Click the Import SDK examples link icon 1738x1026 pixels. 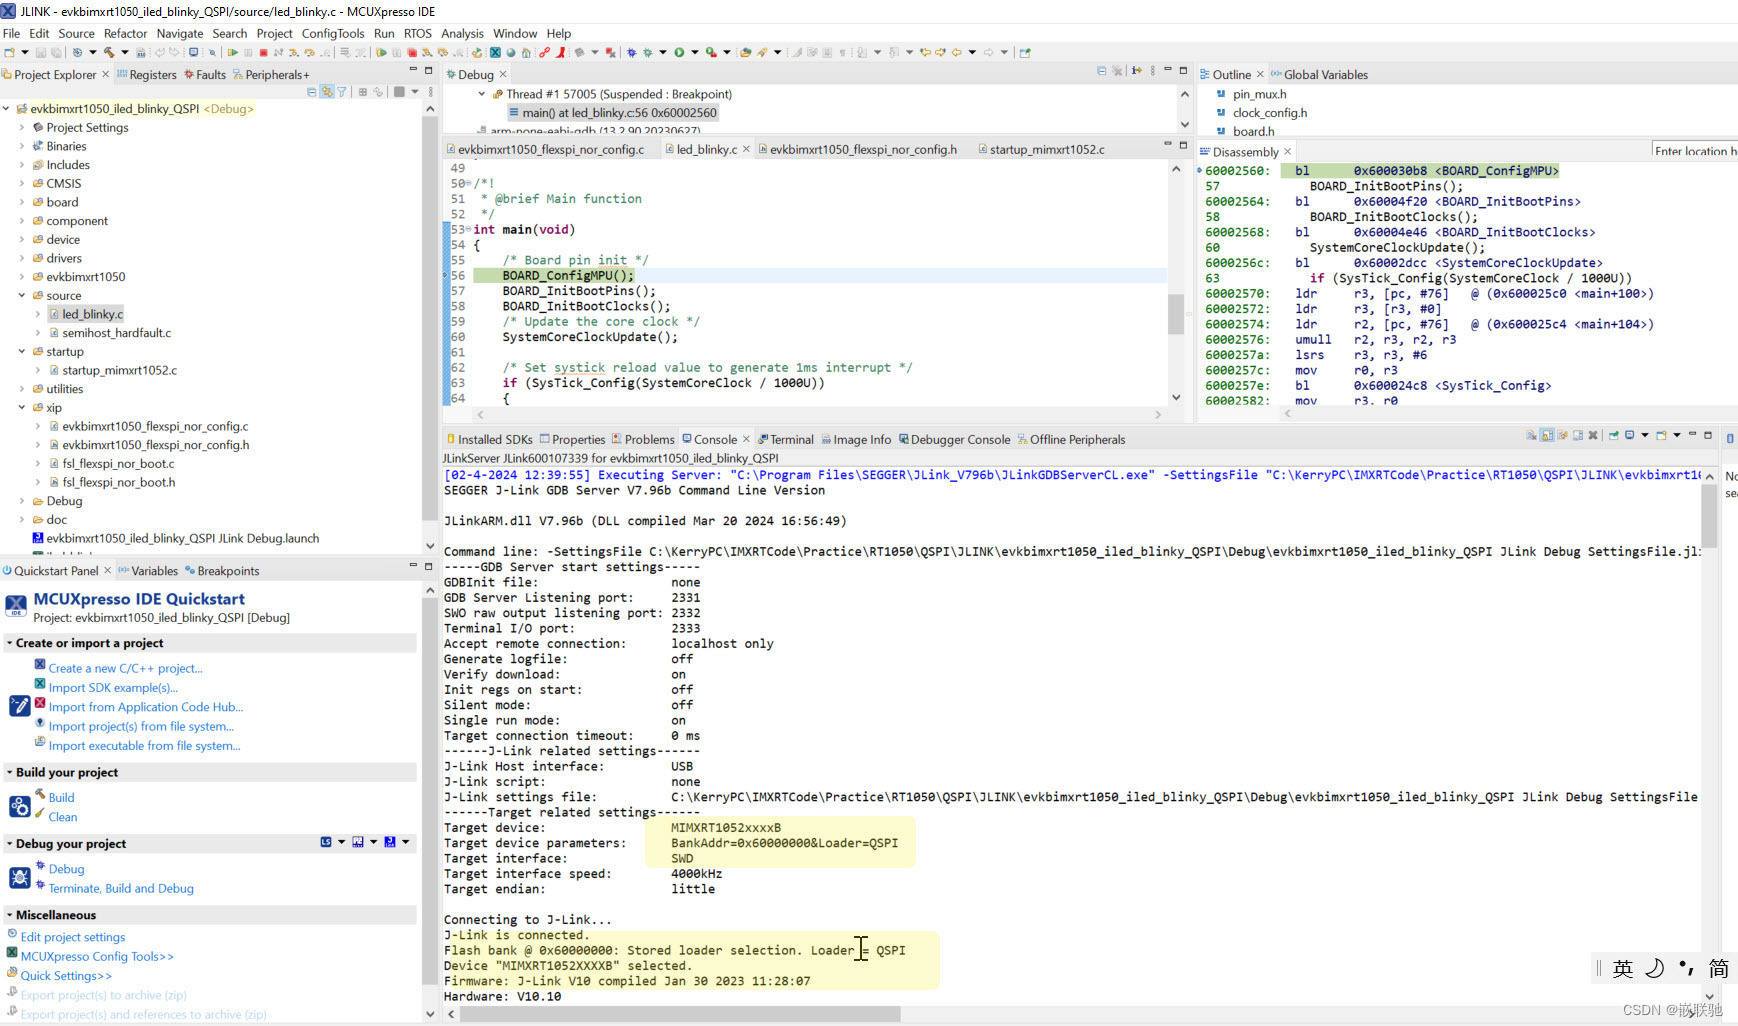click(x=40, y=684)
